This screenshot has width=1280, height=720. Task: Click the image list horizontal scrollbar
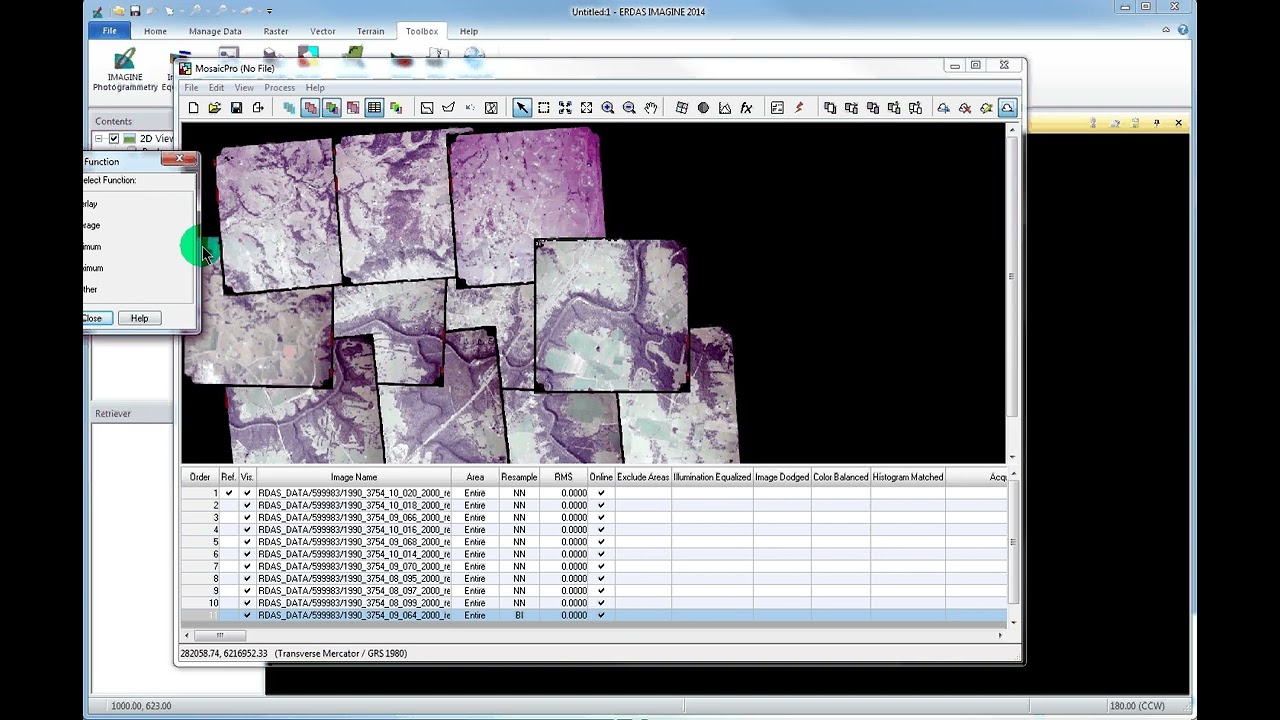click(593, 635)
